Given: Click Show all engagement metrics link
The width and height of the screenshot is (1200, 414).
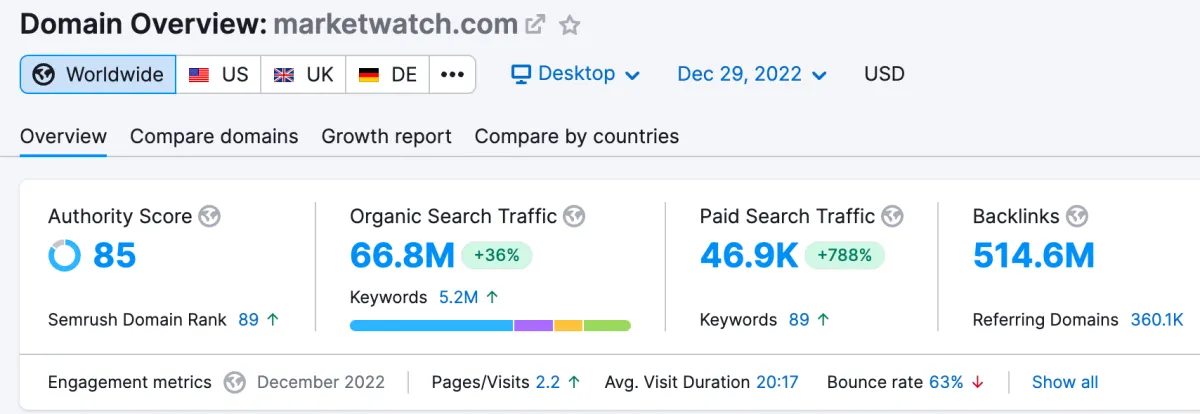Looking at the screenshot, I should point(1065,382).
